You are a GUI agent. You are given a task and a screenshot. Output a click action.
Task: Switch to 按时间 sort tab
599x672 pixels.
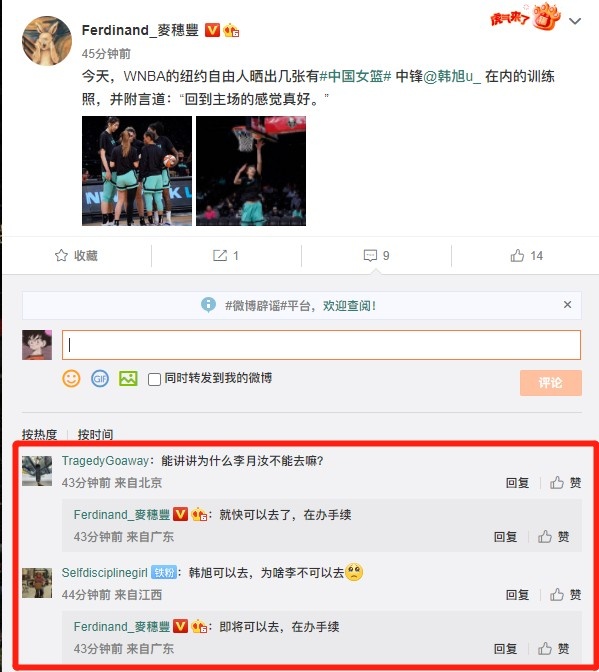pos(96,435)
